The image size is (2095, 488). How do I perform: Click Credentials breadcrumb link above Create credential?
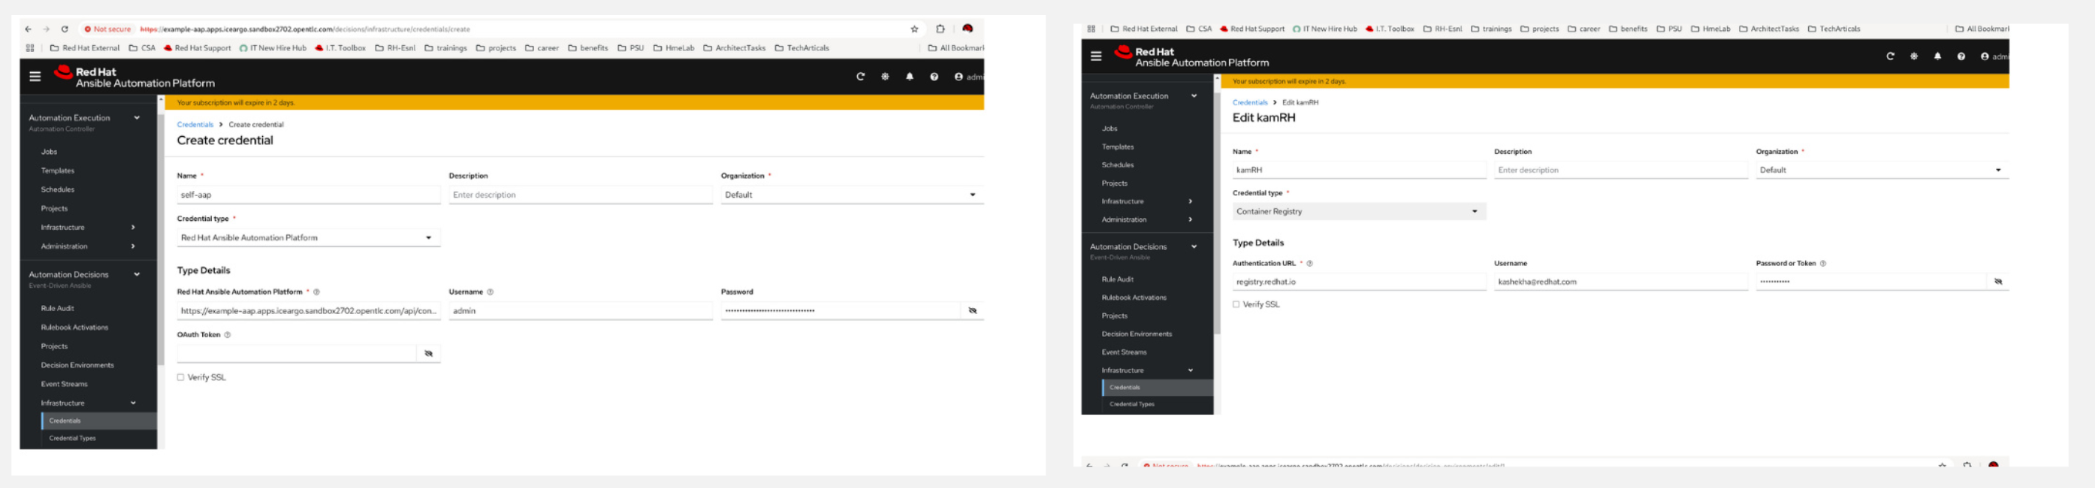195,125
